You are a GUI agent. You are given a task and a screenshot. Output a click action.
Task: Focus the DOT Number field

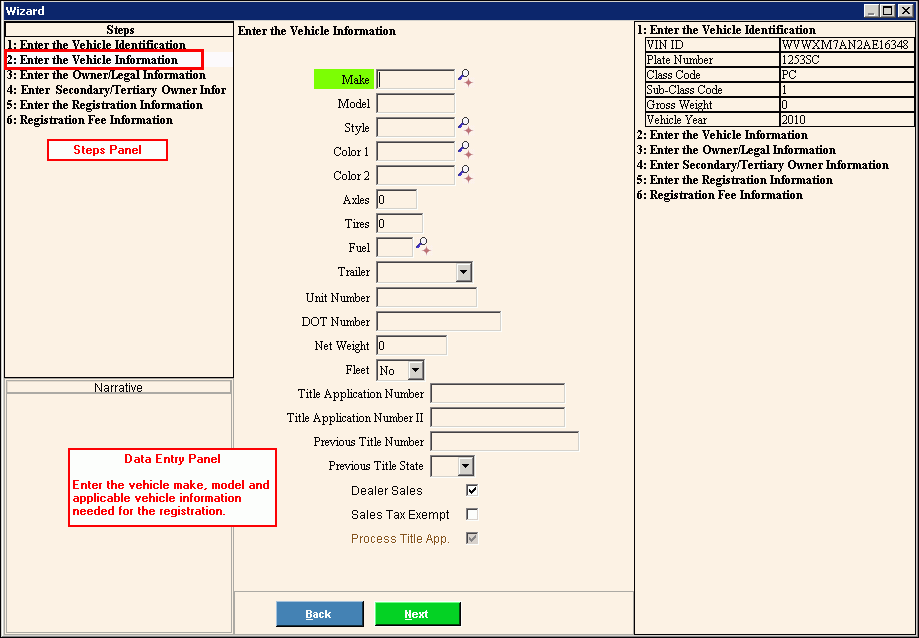(x=438, y=321)
